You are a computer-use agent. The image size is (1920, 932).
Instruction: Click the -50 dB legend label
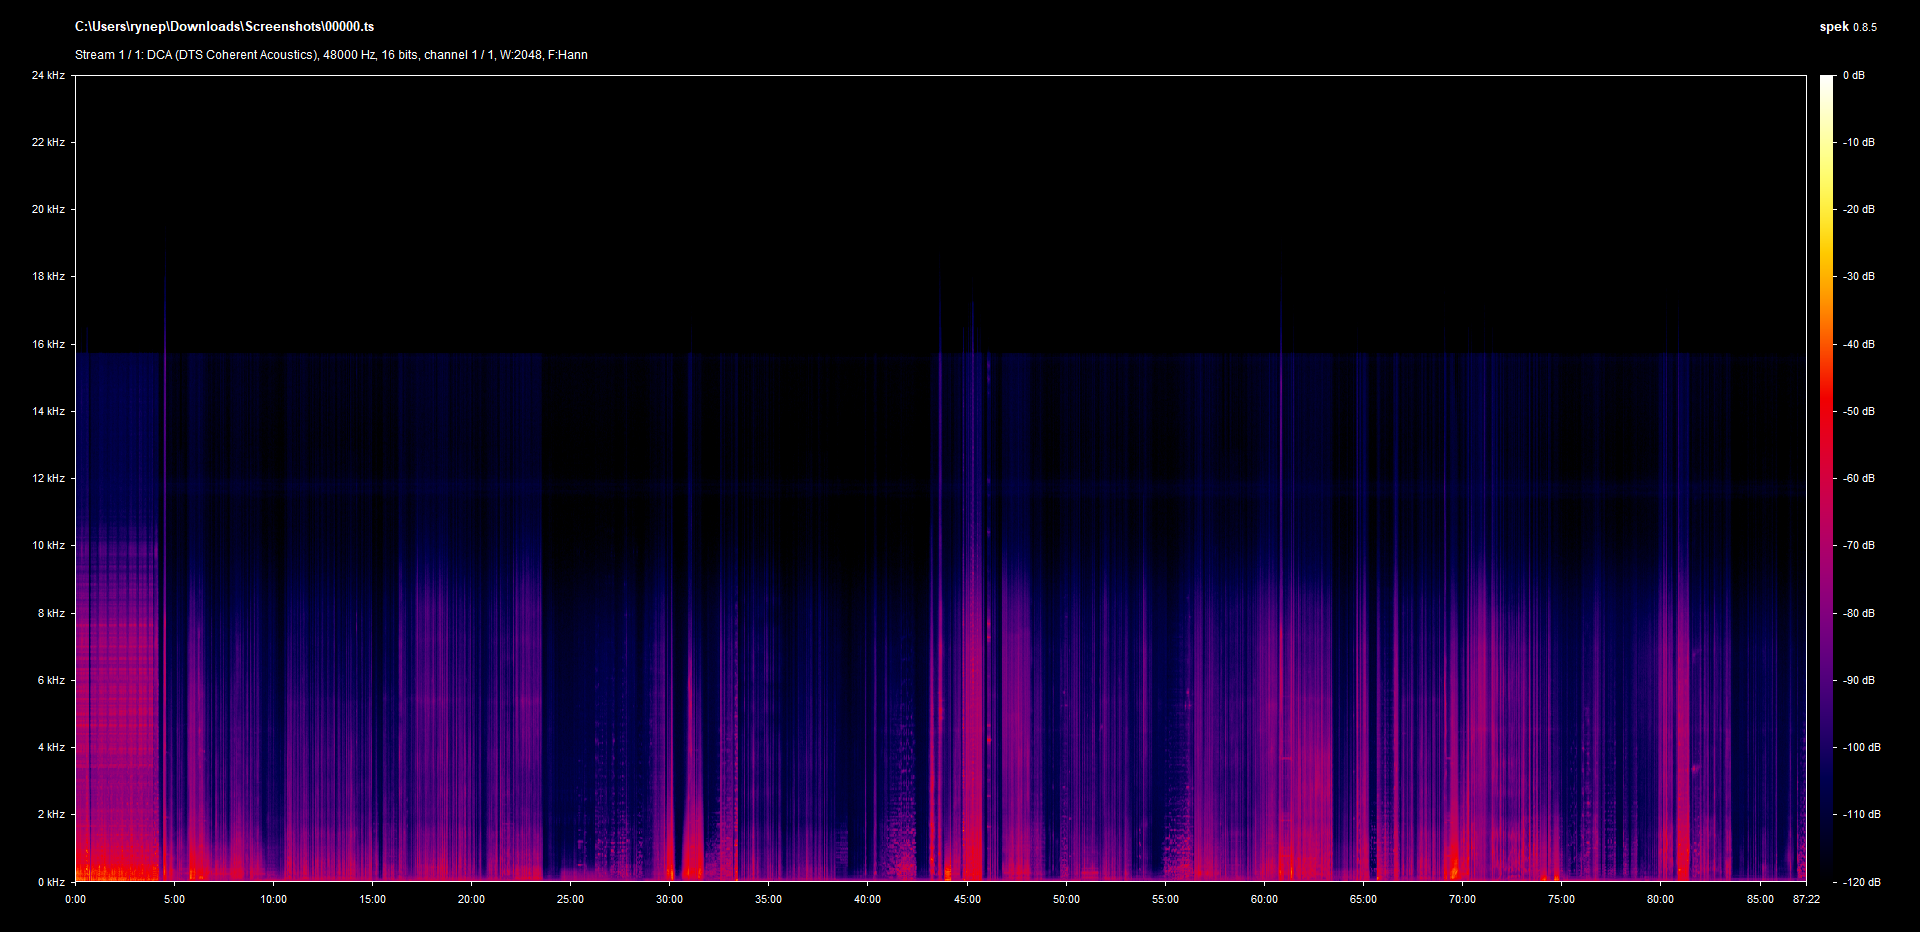click(x=1859, y=411)
